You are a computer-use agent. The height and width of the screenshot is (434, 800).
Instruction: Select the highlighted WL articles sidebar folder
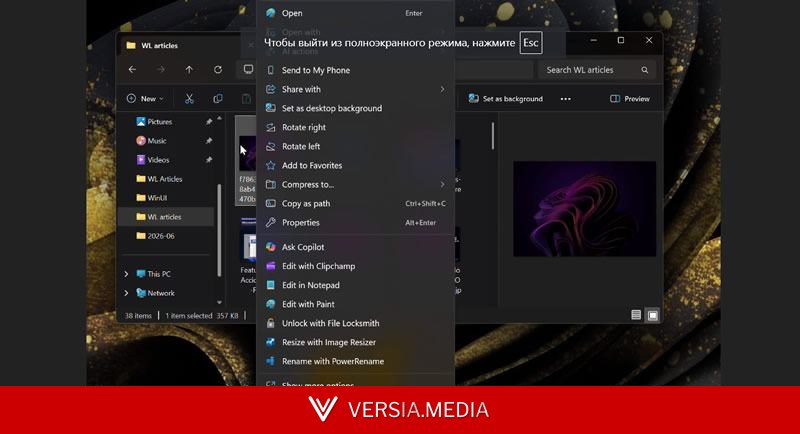click(166, 217)
